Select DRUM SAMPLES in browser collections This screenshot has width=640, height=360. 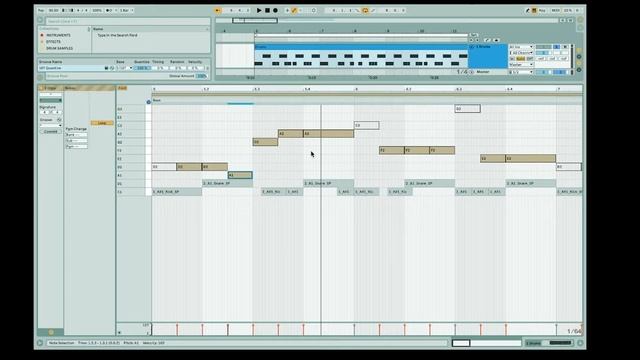tap(60, 48)
